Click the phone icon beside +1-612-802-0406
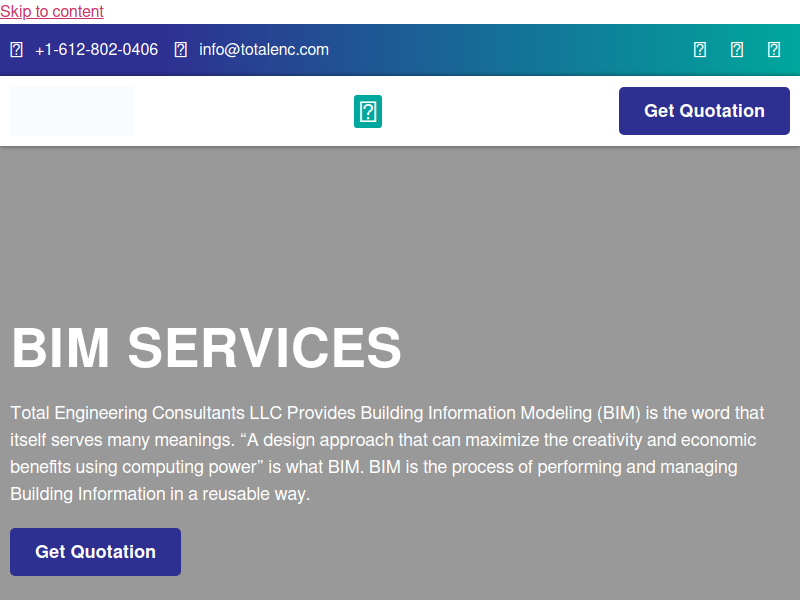This screenshot has width=800, height=600. pyautogui.click(x=16, y=49)
